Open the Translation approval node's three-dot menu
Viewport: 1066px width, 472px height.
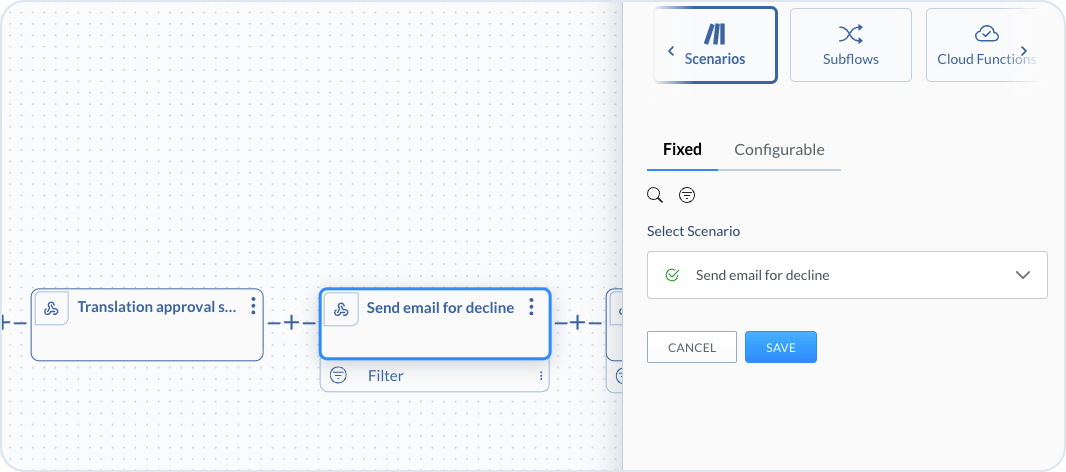tap(254, 306)
